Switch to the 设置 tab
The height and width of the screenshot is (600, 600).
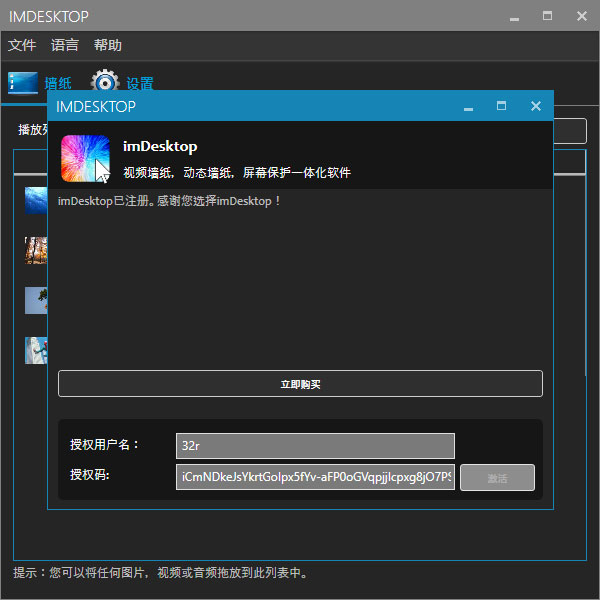point(140,83)
